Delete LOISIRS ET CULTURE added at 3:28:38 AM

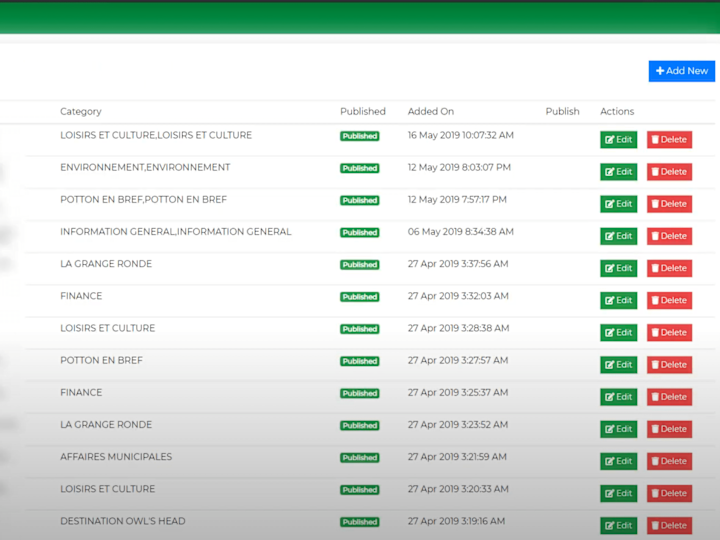669,332
